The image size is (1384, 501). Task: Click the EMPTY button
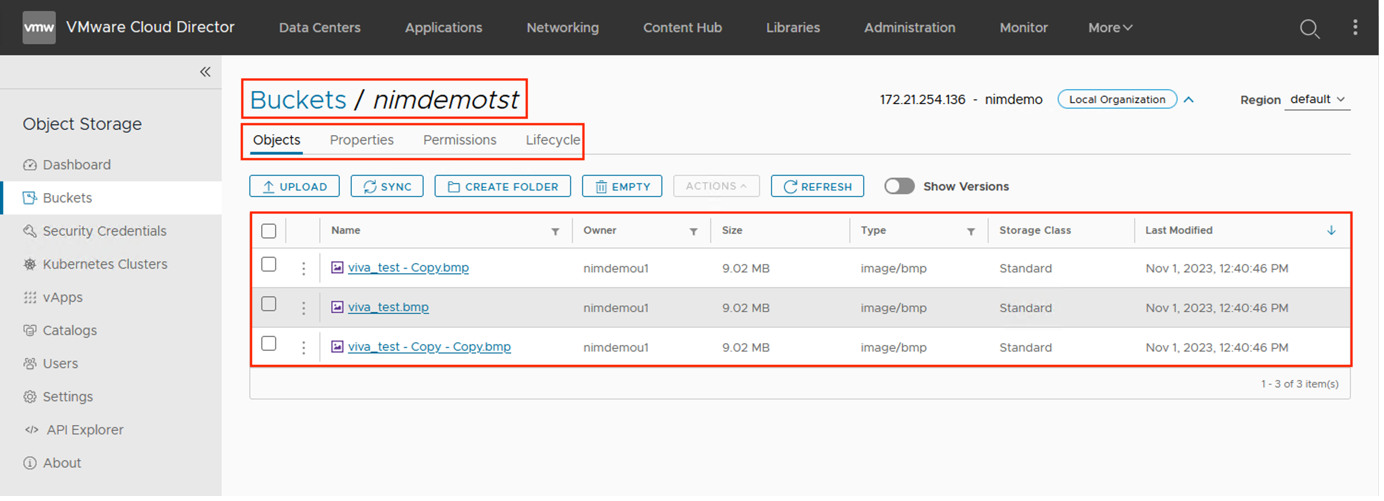[x=622, y=186]
